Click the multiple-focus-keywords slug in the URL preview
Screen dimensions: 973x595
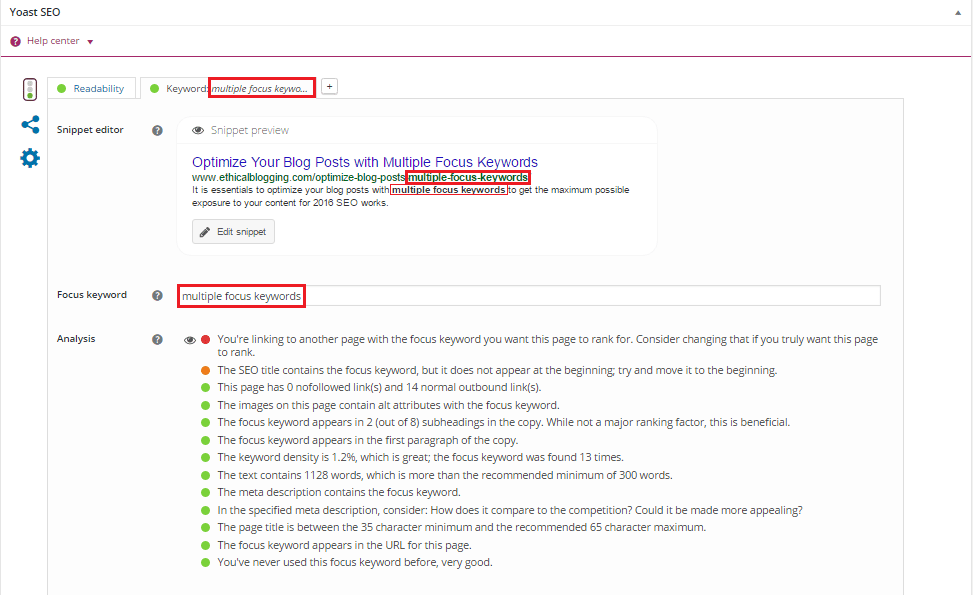pyautogui.click(x=468, y=176)
